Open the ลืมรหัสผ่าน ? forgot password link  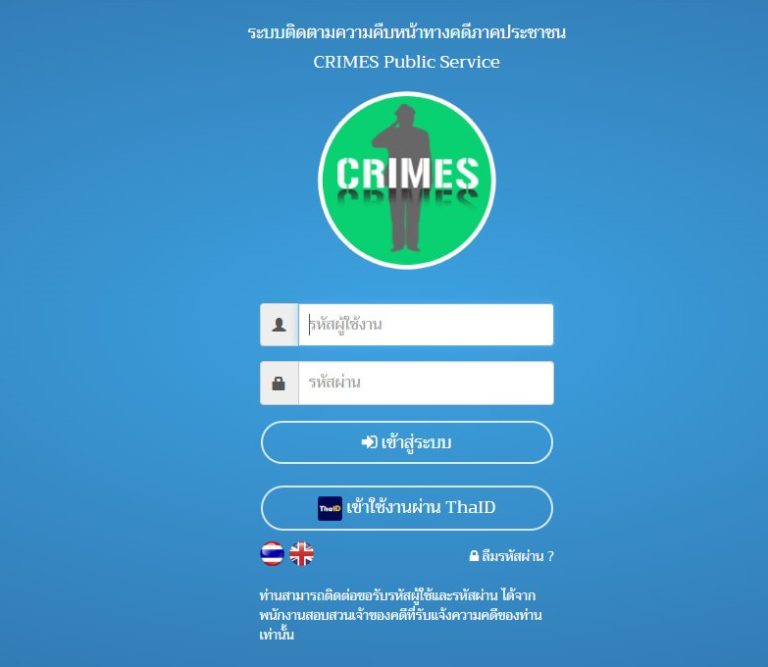coord(511,556)
